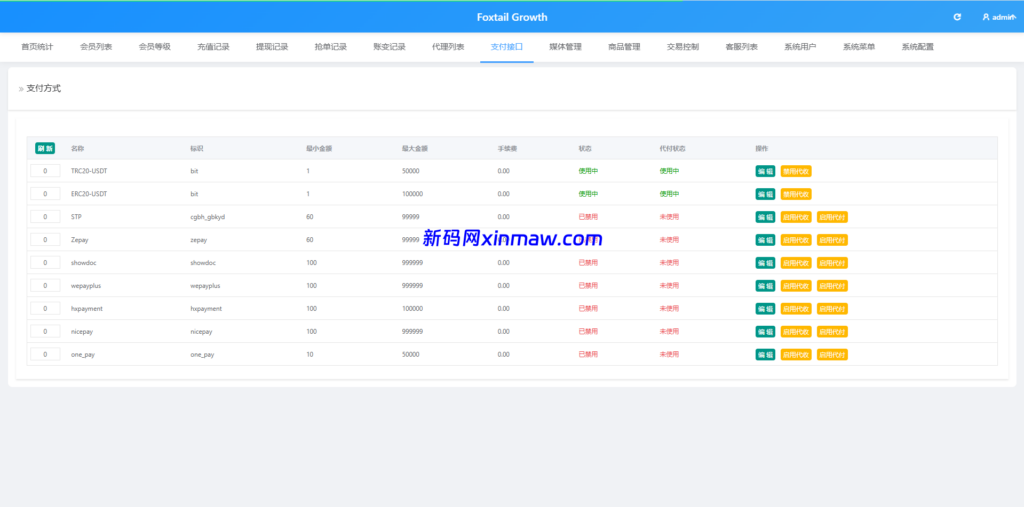Click the 编辑 button in STP row
The image size is (1024, 507).
pyautogui.click(x=765, y=217)
